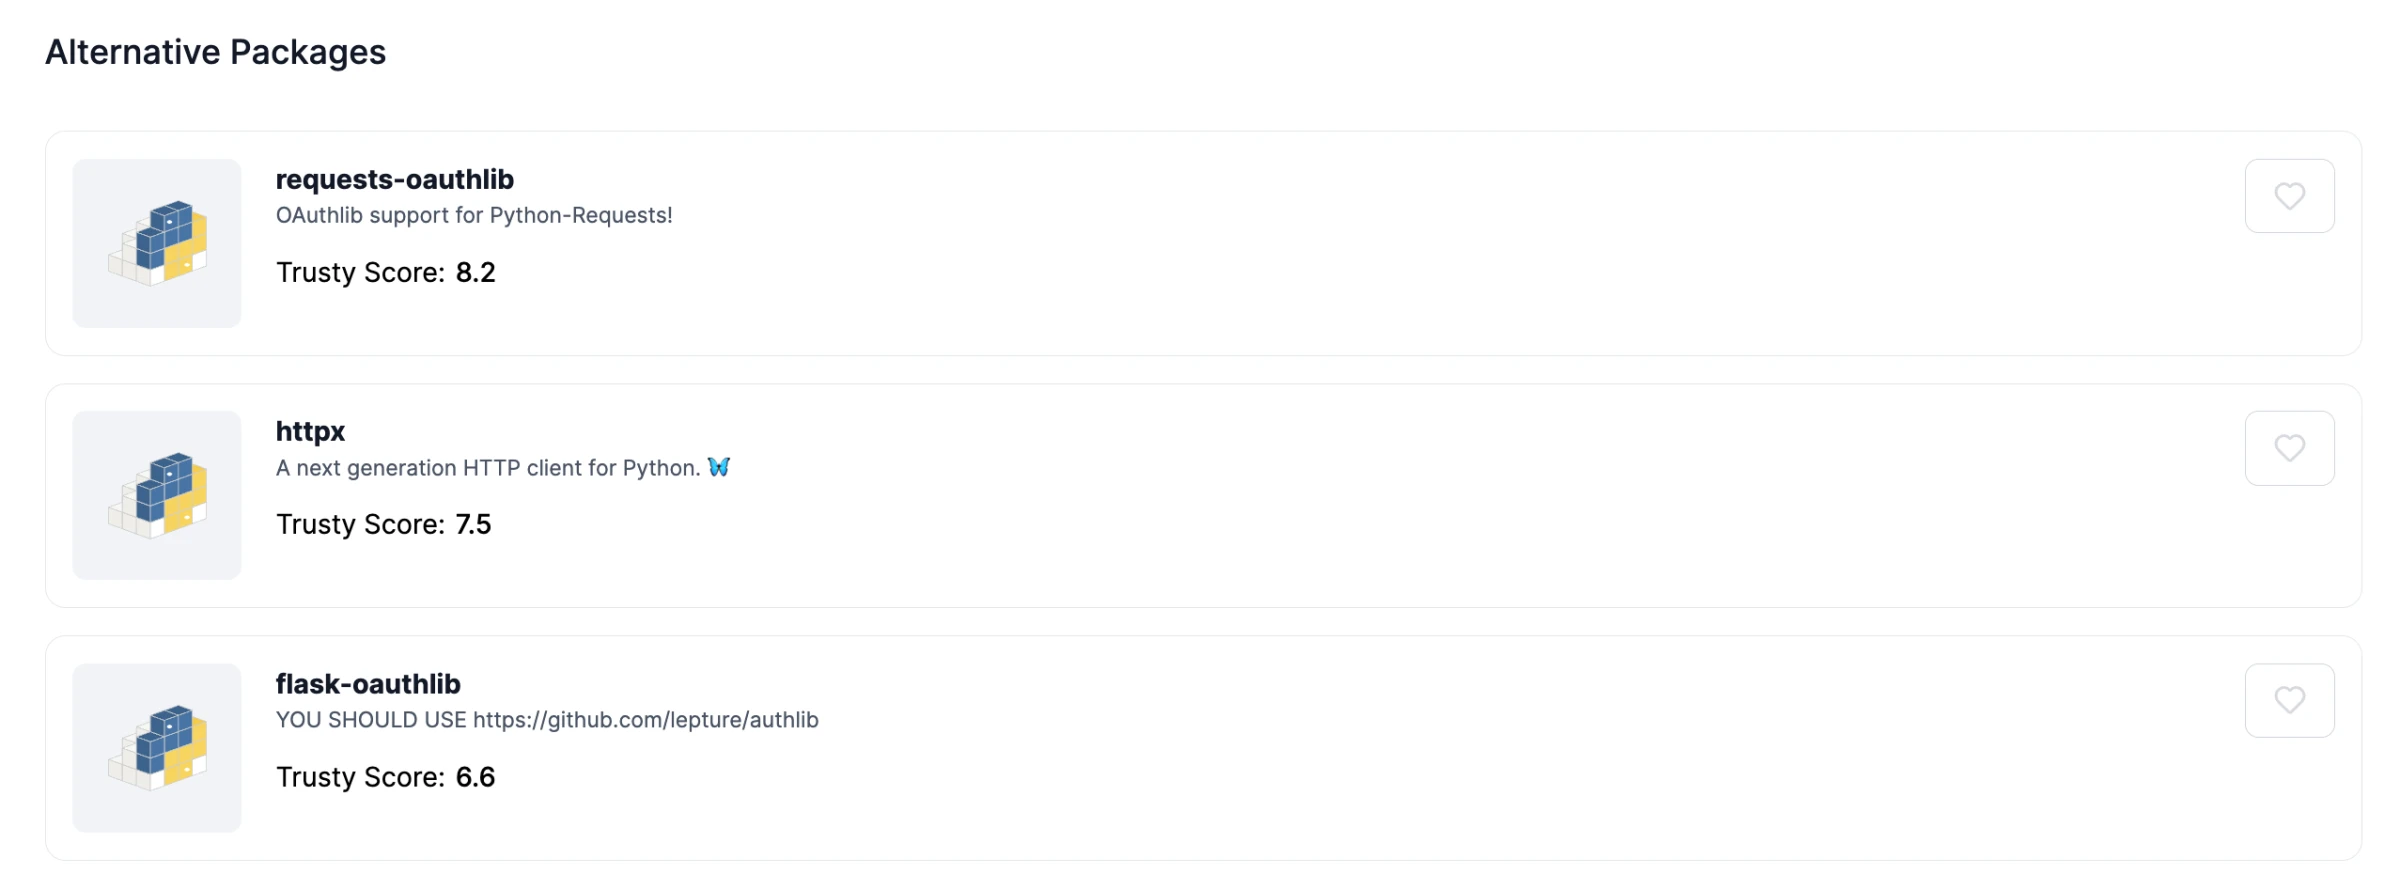Favorite the requests-oauthlib package with heart icon

(x=2289, y=196)
